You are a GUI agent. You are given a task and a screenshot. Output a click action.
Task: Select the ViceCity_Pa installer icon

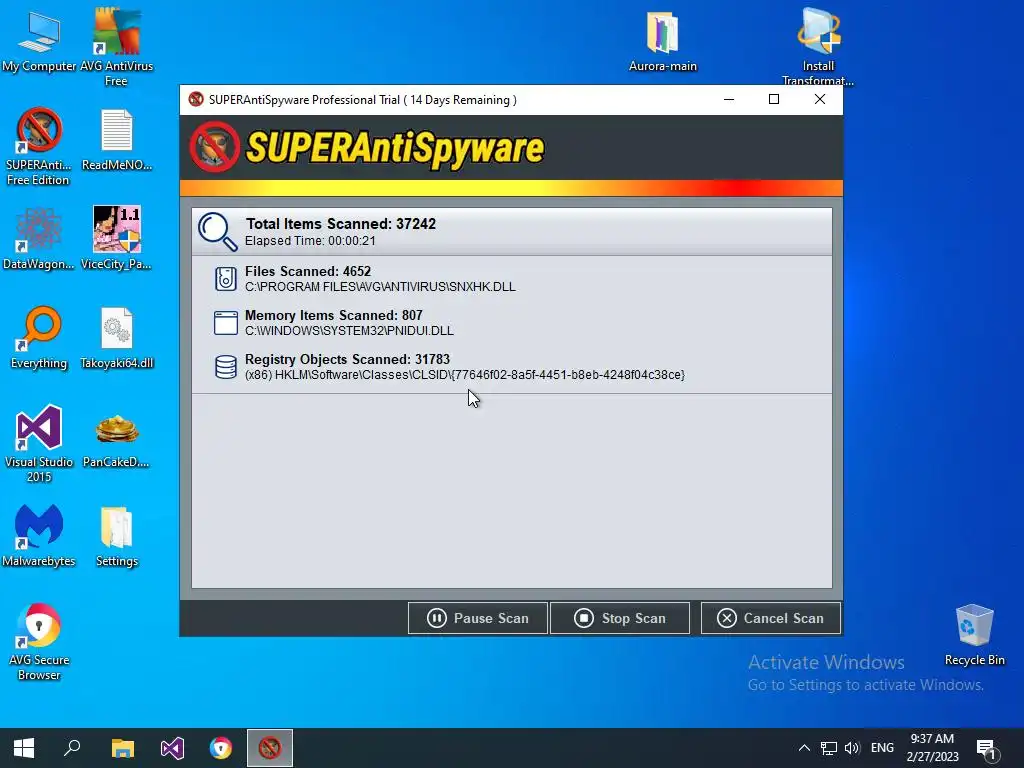(116, 238)
